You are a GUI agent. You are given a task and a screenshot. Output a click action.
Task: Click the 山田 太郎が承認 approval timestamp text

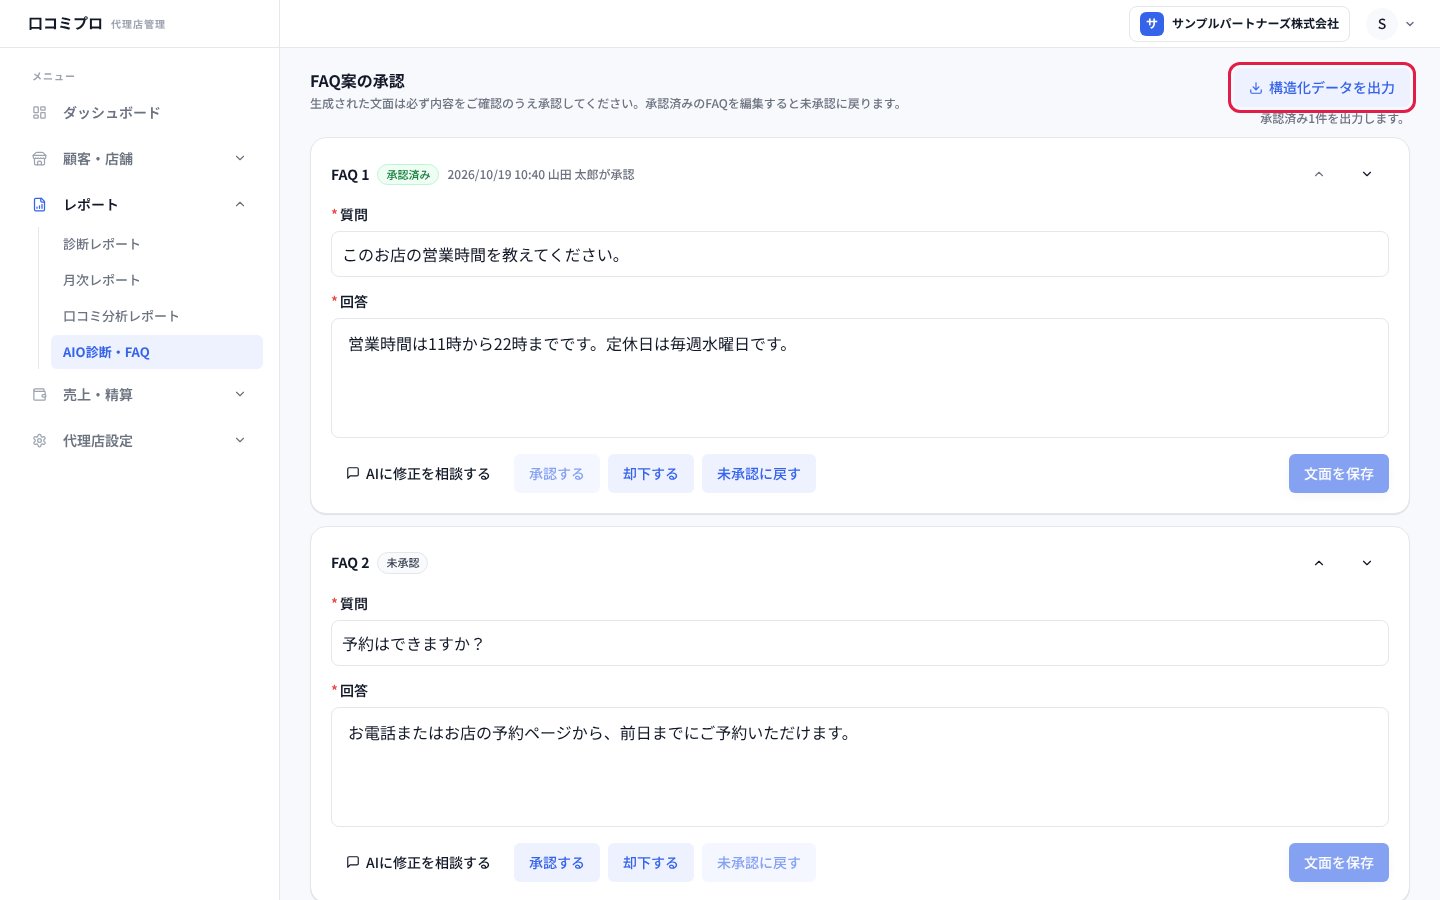pos(541,175)
